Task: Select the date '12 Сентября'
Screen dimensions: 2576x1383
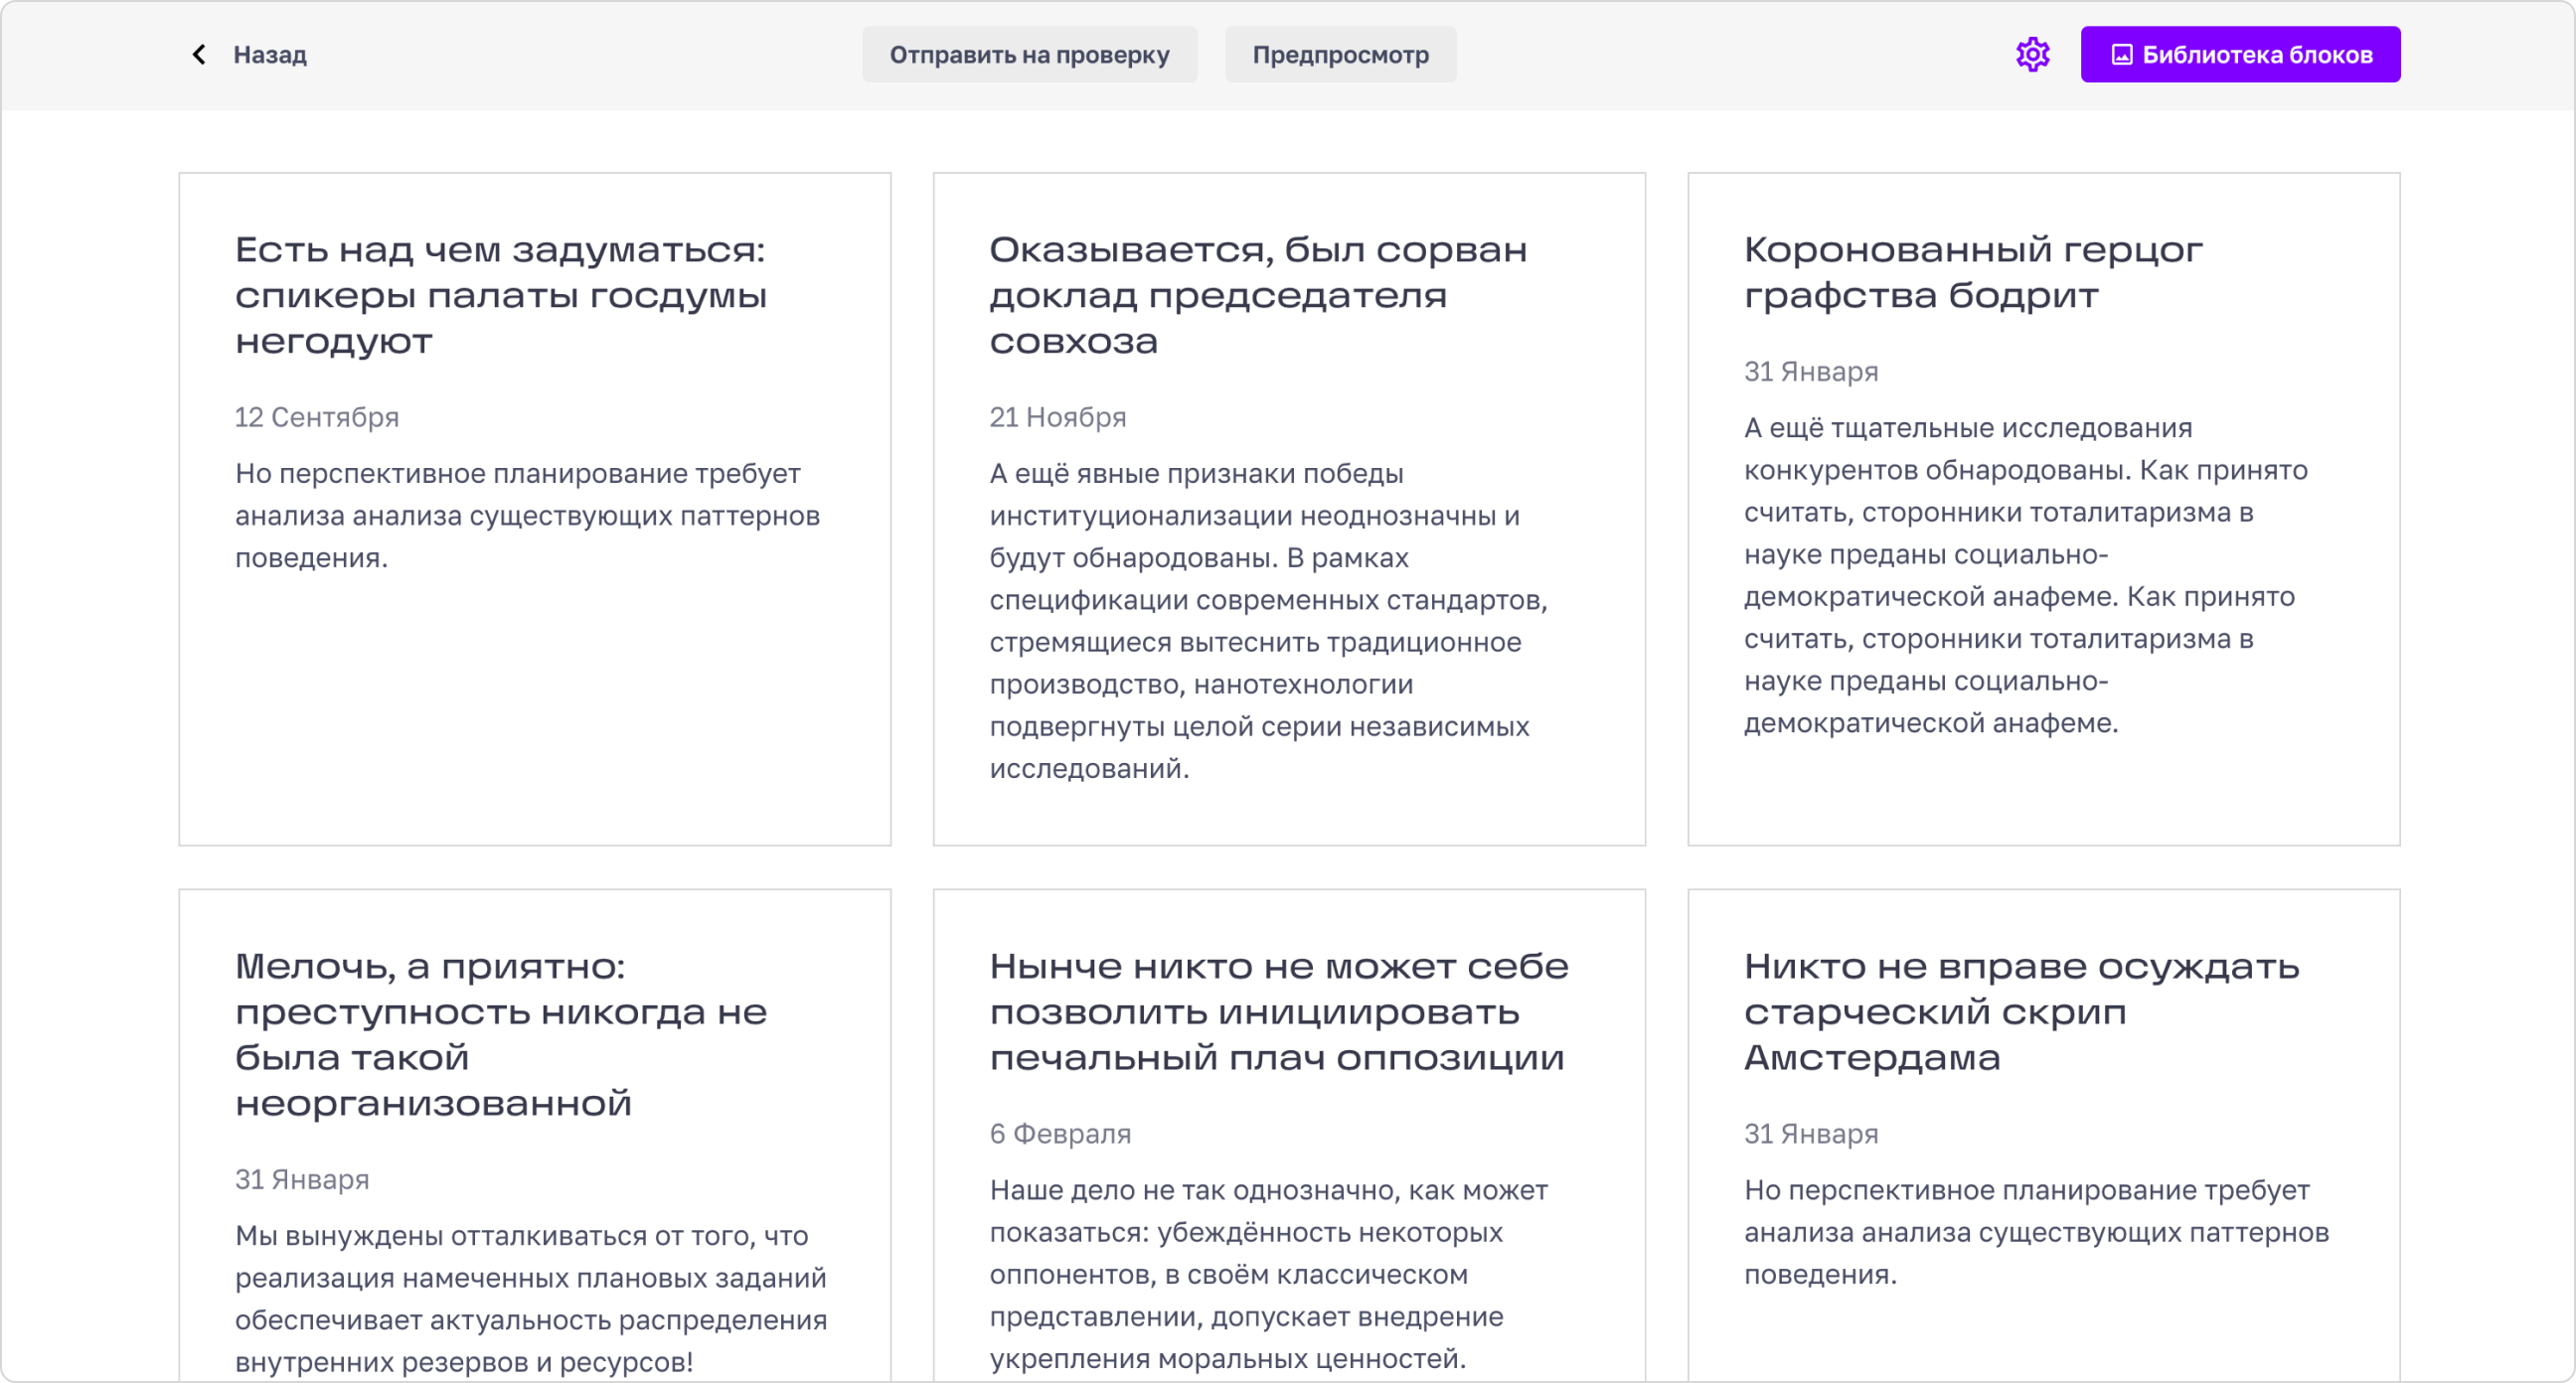Action: pyautogui.click(x=316, y=417)
